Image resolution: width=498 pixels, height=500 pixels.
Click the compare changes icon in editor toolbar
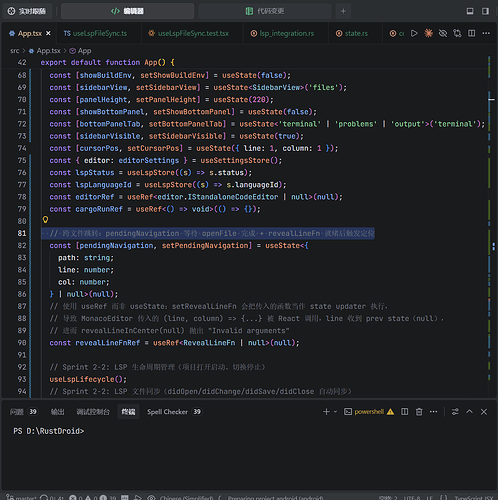[457, 33]
